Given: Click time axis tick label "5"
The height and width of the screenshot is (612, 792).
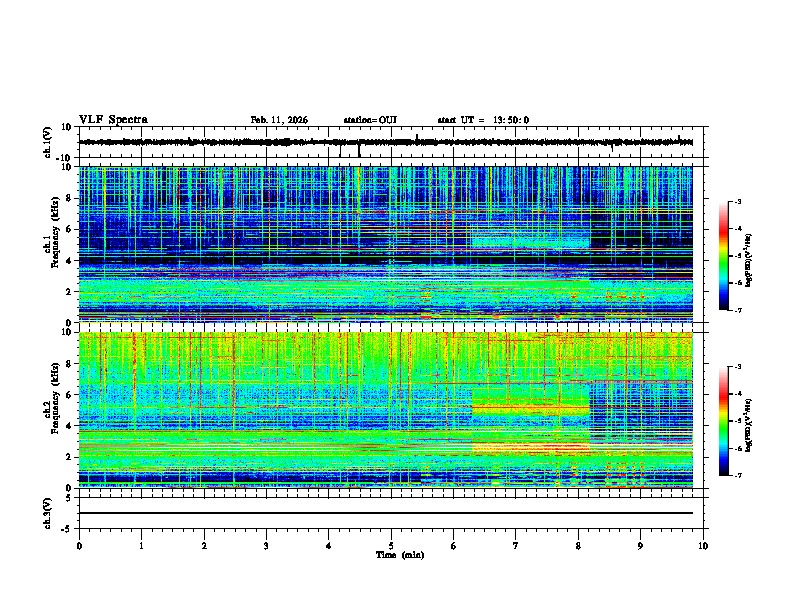Looking at the screenshot, I should click(391, 546).
